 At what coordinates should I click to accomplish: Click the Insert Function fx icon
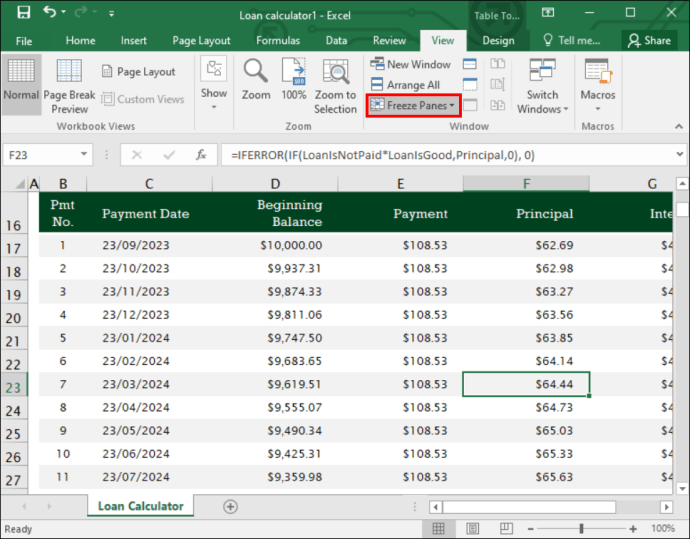click(201, 155)
